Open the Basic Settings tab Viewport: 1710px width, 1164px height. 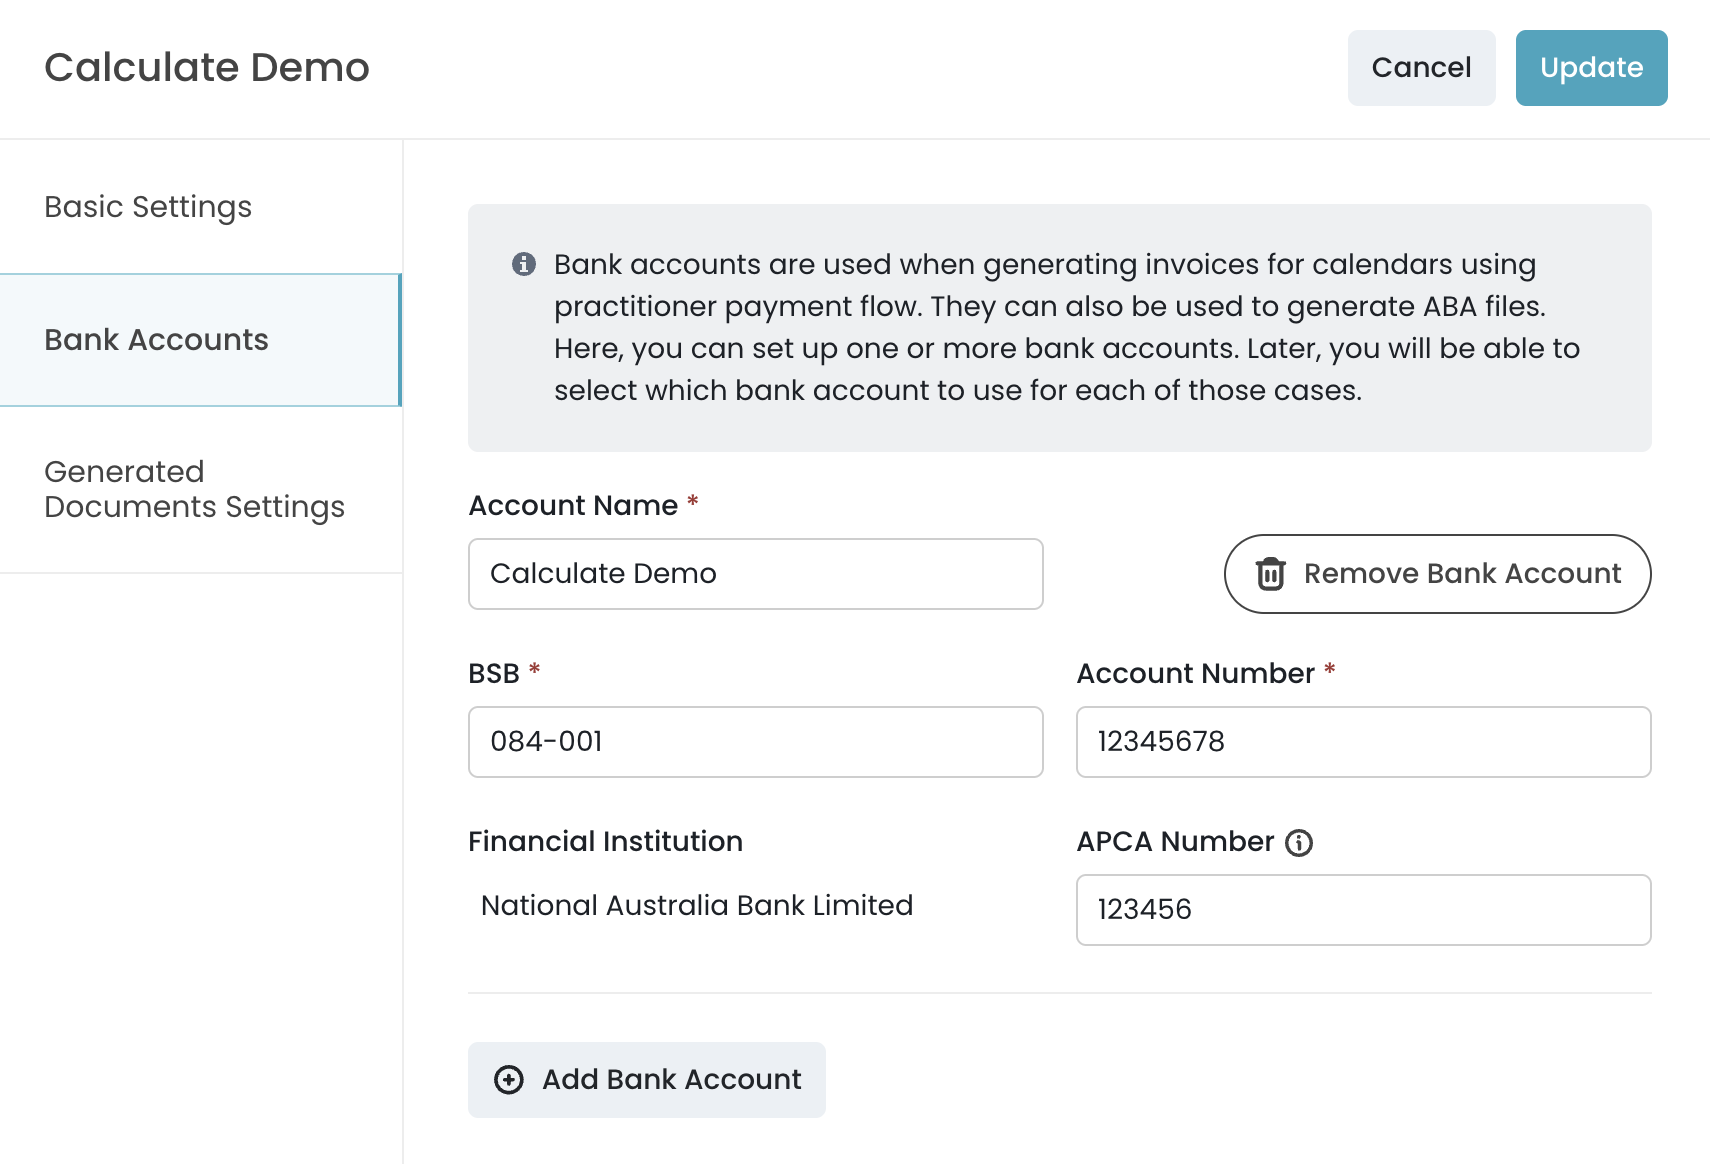point(201,207)
